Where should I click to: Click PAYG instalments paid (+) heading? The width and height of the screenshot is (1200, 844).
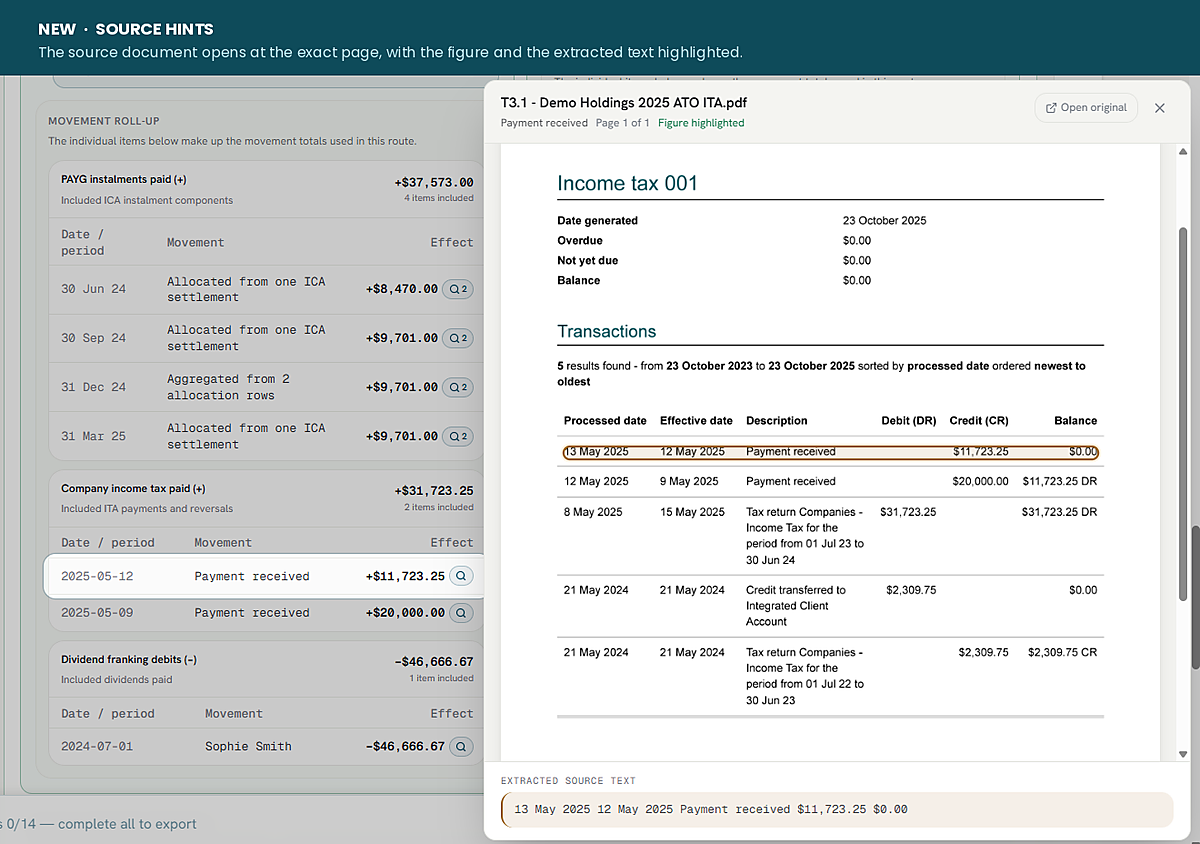[x=124, y=180]
